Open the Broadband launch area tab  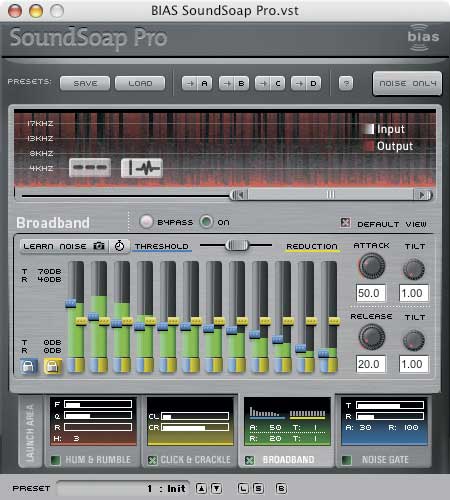pos(288,460)
